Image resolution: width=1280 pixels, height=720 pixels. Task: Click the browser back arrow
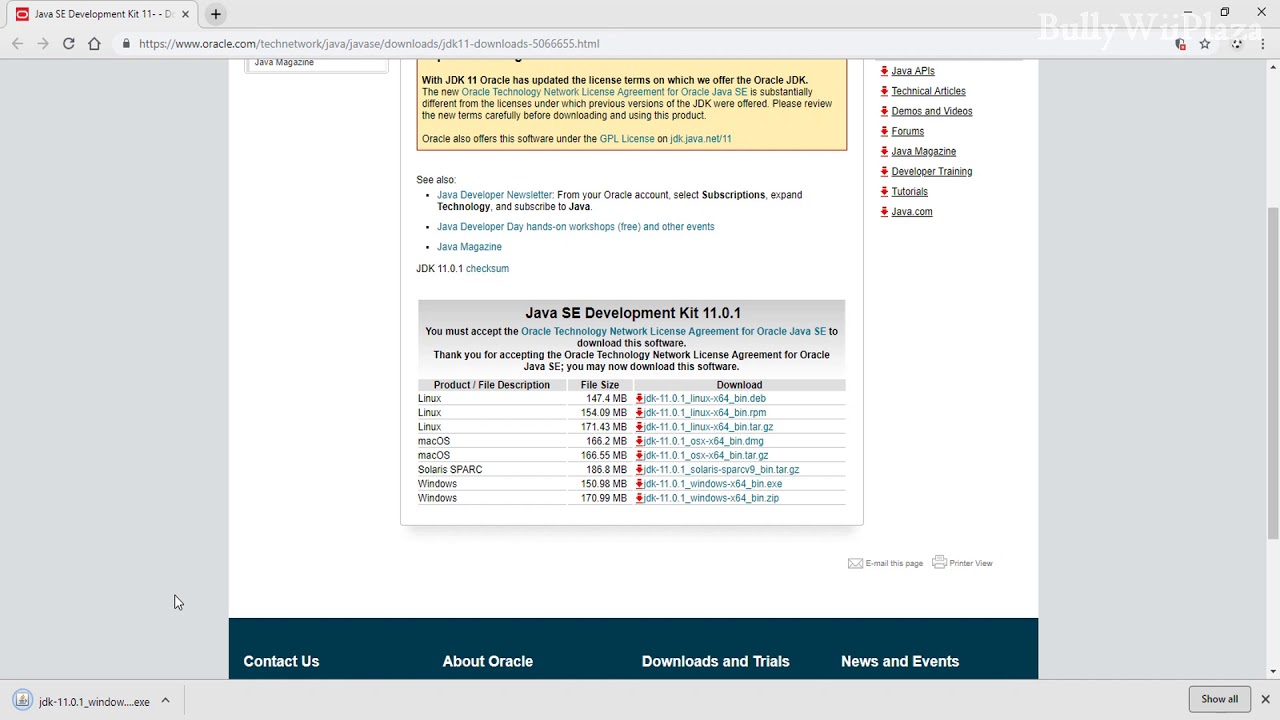[x=17, y=44]
